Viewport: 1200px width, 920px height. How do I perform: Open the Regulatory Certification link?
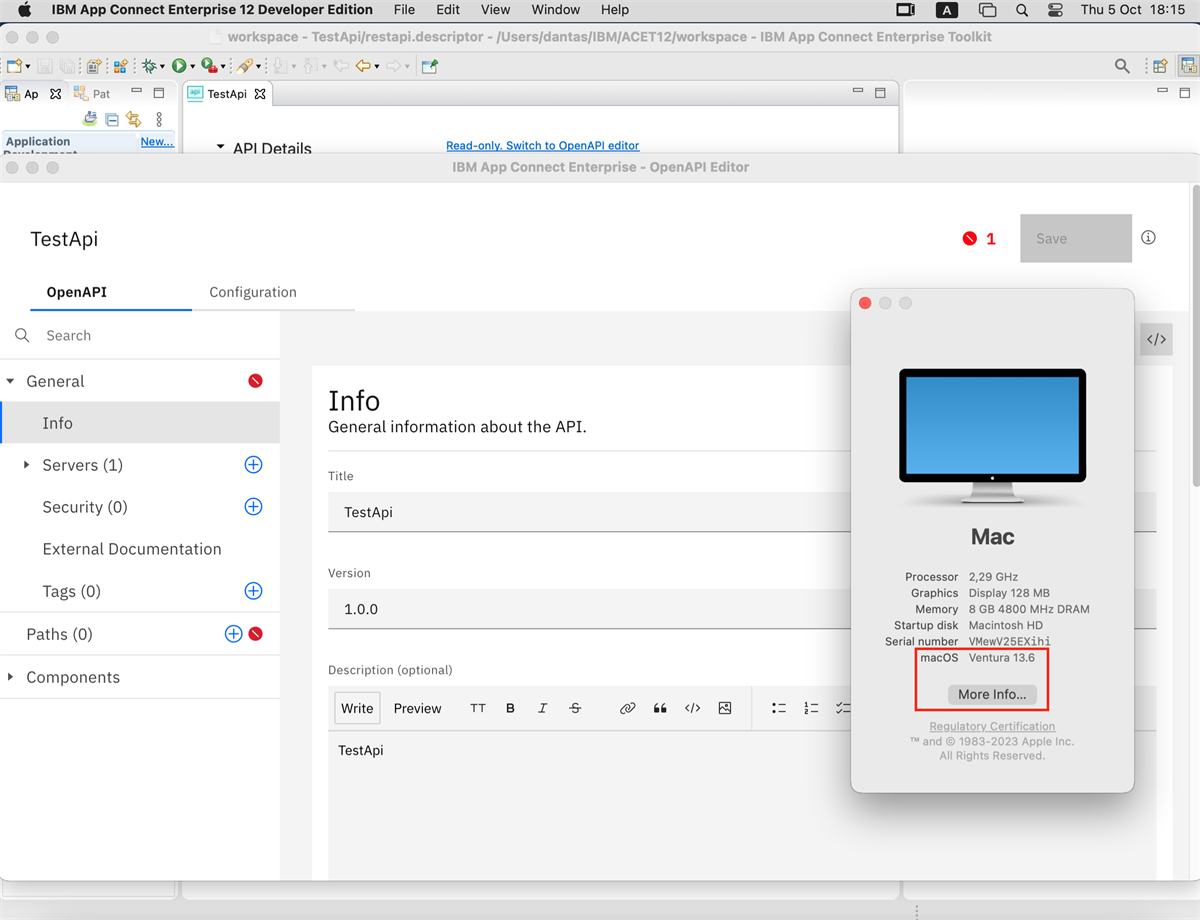tap(992, 726)
